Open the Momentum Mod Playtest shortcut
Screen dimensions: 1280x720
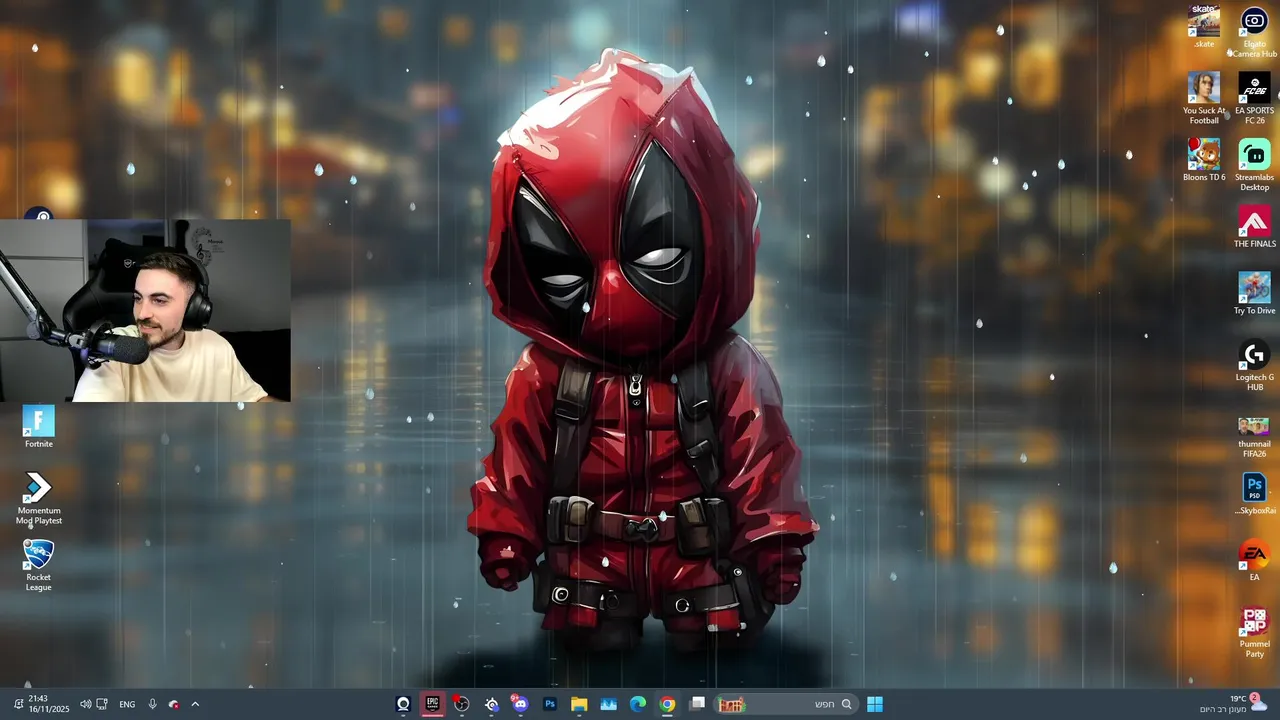click(38, 499)
